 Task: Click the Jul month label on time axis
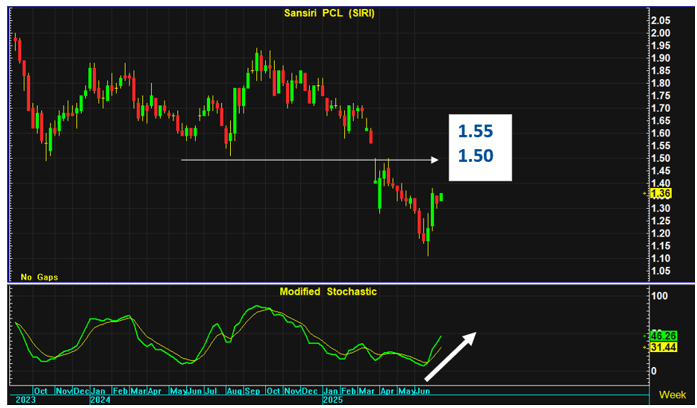coord(210,391)
